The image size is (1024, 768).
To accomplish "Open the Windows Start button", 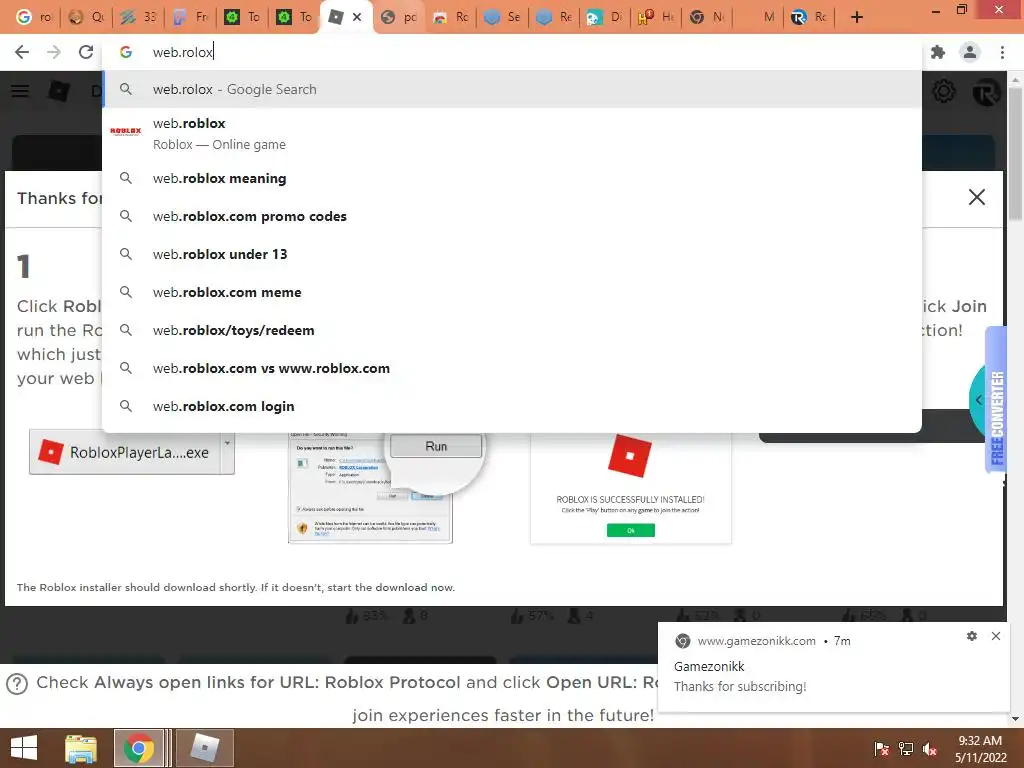I will pos(24,748).
